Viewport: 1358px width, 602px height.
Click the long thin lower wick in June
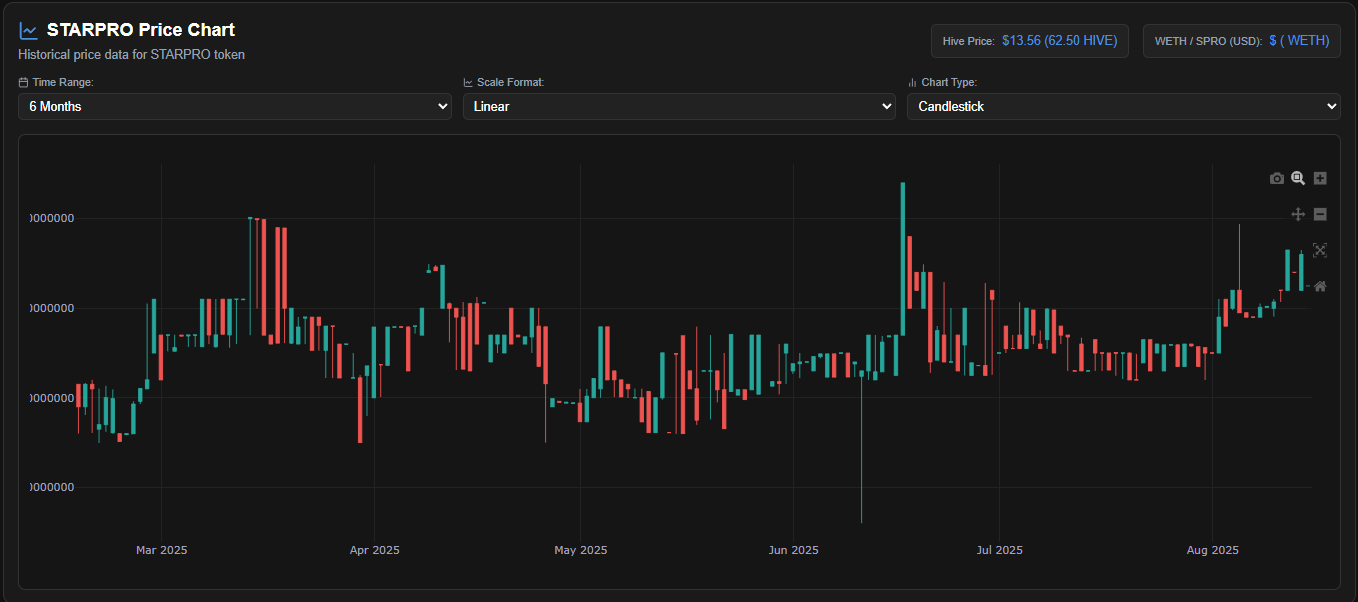pyautogui.click(x=861, y=450)
